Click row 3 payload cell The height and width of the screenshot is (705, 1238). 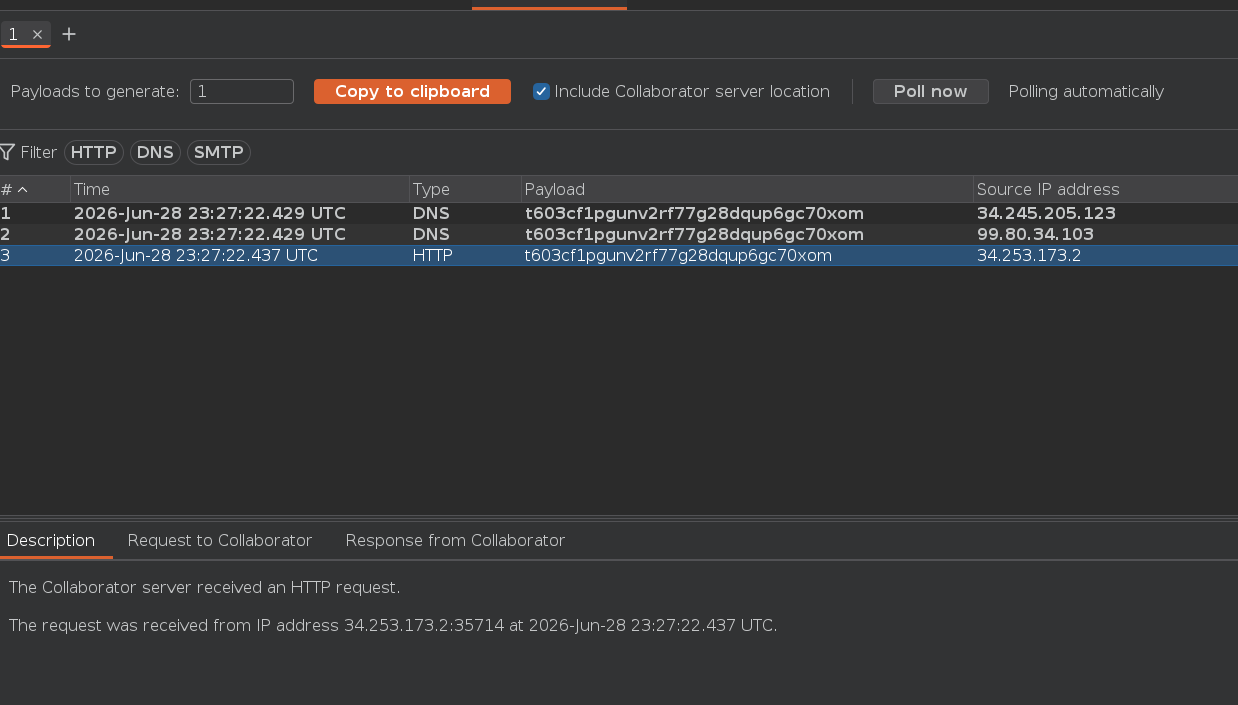pos(747,256)
